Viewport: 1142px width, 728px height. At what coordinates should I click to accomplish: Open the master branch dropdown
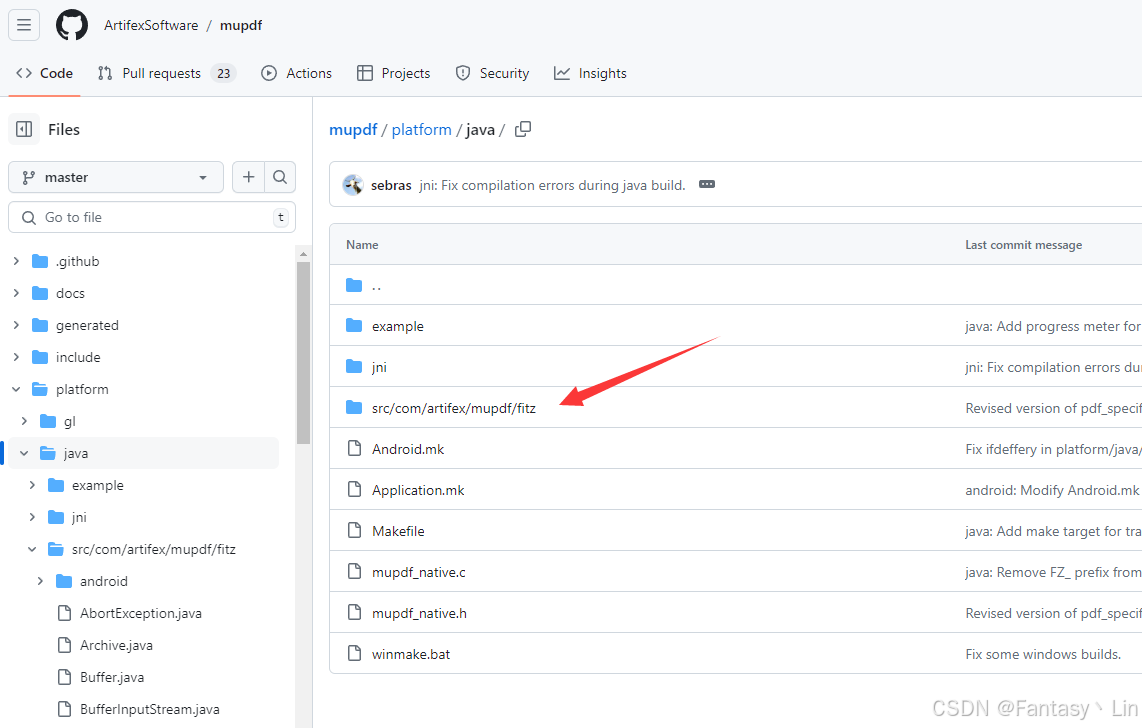116,177
